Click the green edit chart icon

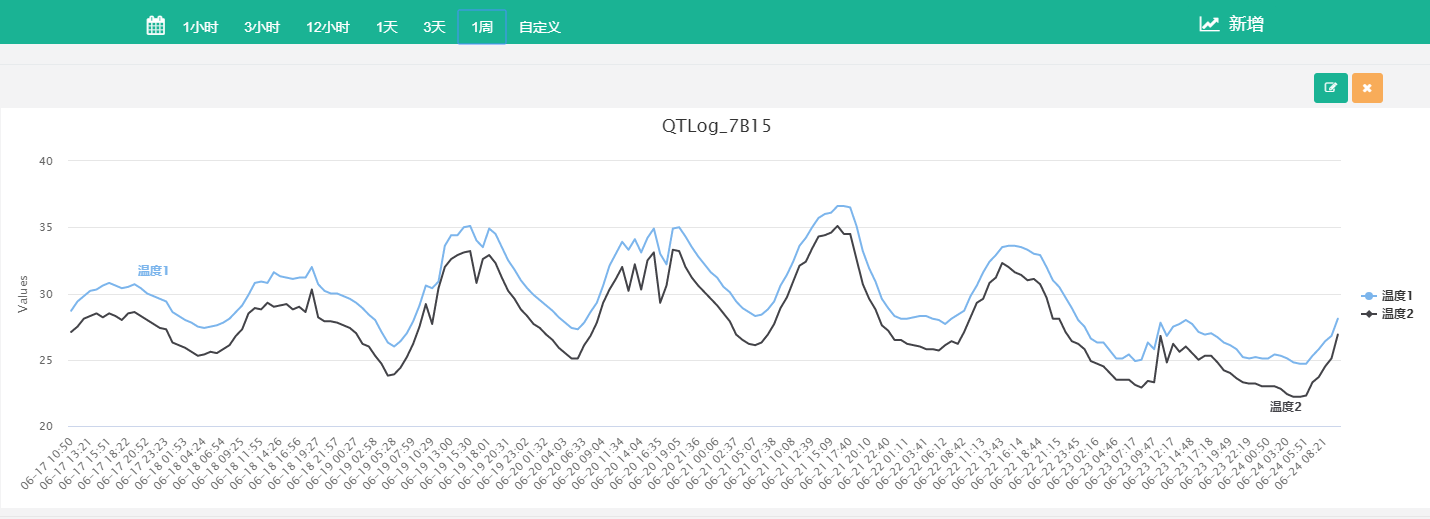(x=1330, y=88)
